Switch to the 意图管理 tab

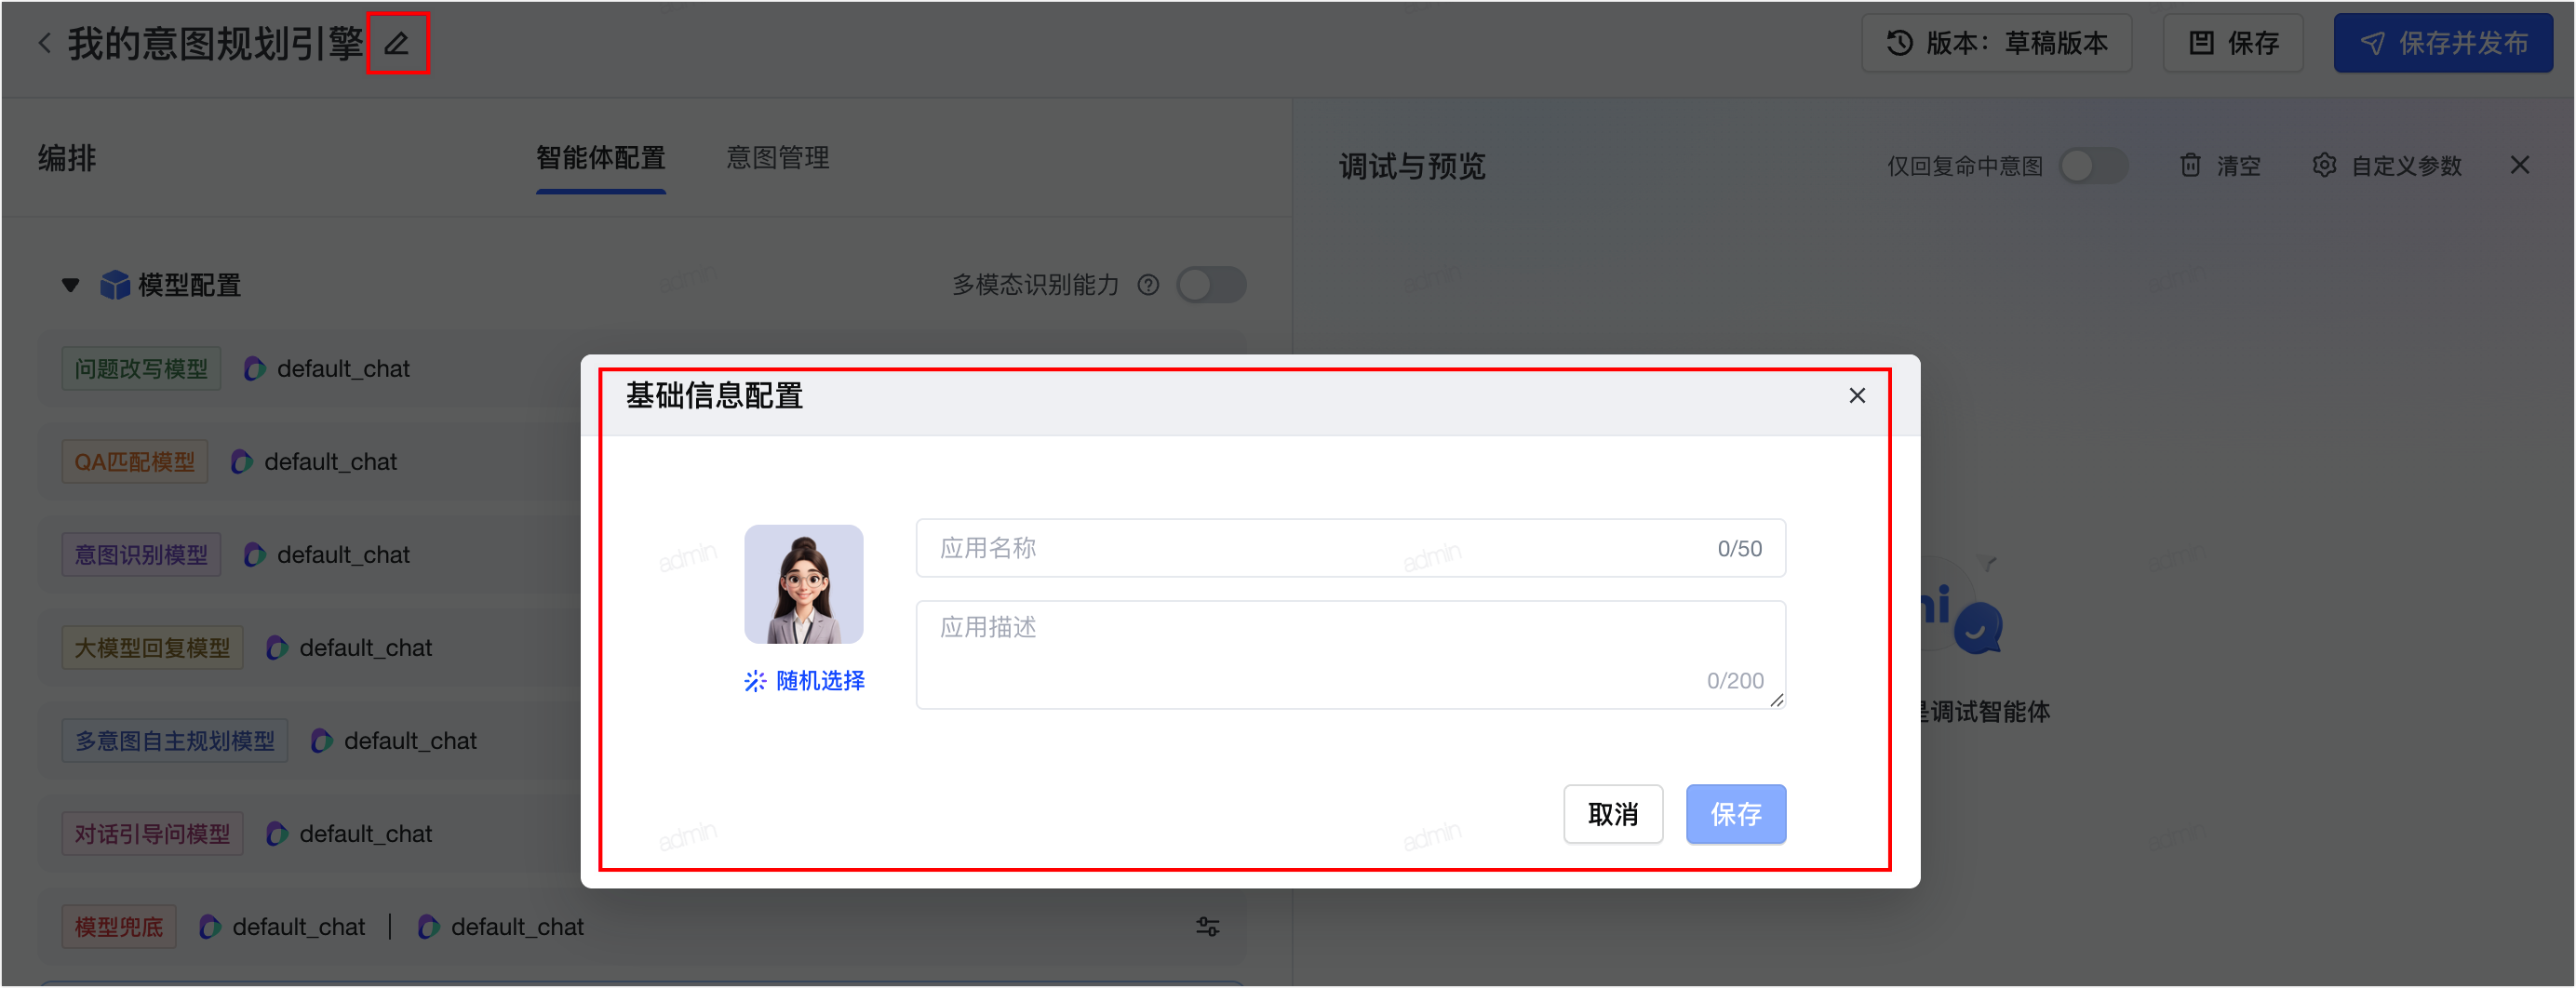coord(777,158)
